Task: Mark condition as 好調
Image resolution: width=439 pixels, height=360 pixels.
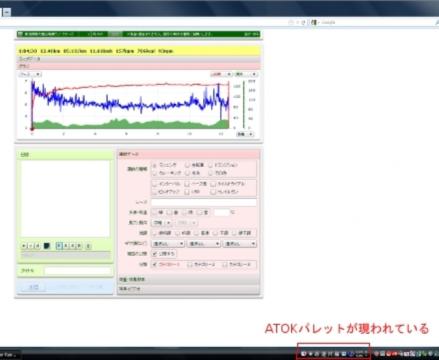Action: (x=178, y=233)
